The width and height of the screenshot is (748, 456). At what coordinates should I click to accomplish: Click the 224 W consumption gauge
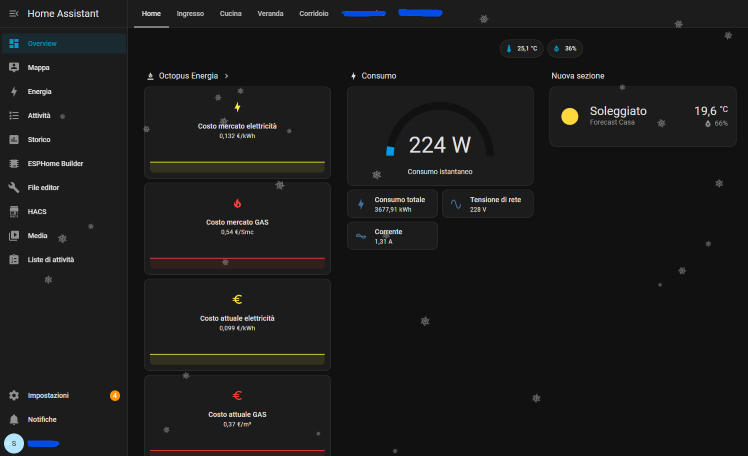pyautogui.click(x=440, y=140)
